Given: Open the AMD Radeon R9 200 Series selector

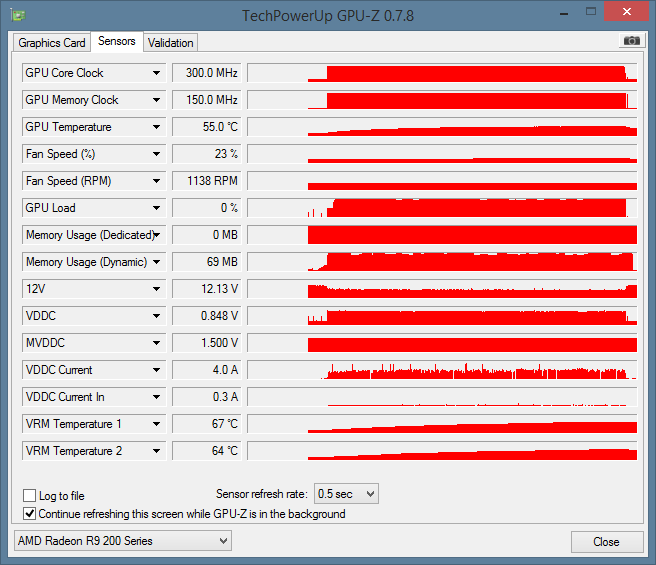Looking at the screenshot, I should tap(123, 541).
